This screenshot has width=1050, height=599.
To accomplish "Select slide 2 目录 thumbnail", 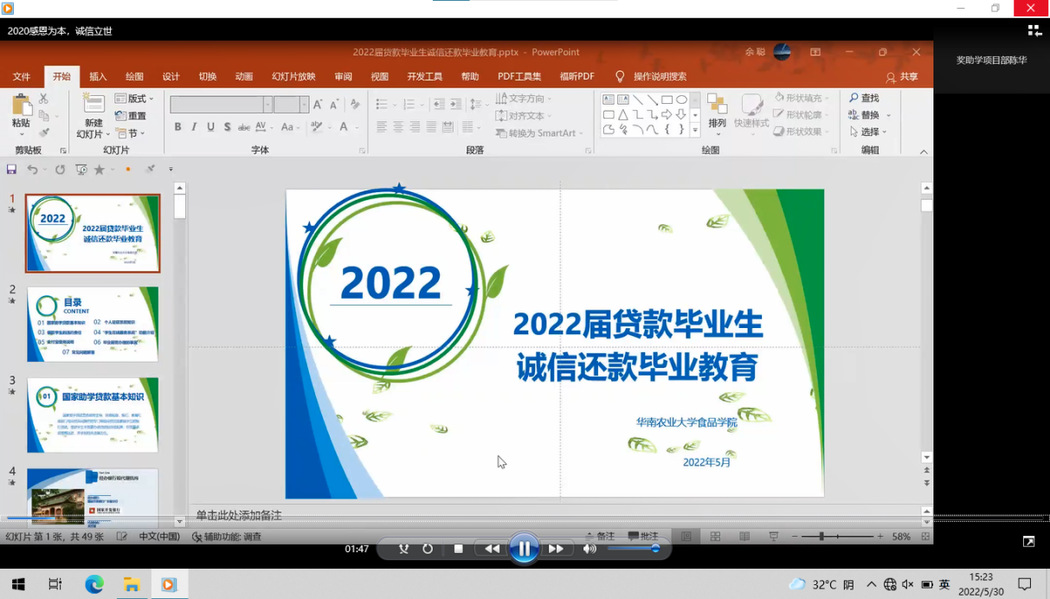I will (92, 324).
